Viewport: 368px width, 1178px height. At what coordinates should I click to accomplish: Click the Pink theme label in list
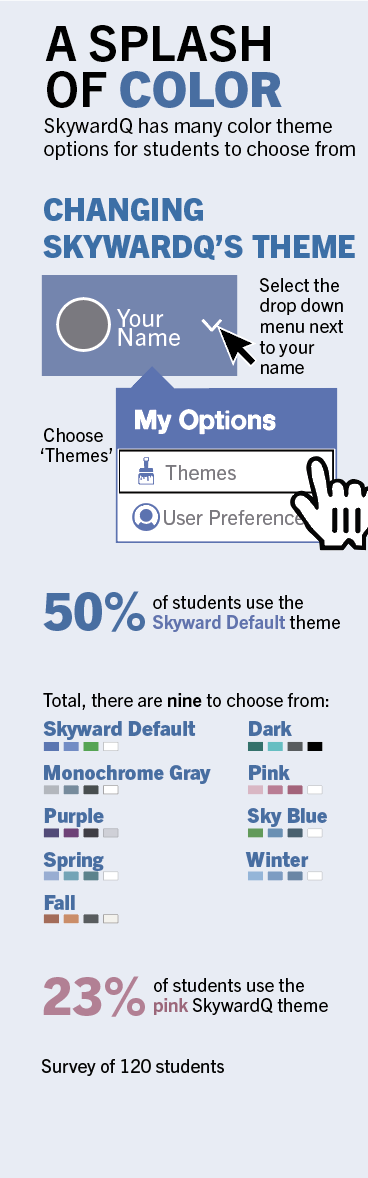[x=268, y=772]
